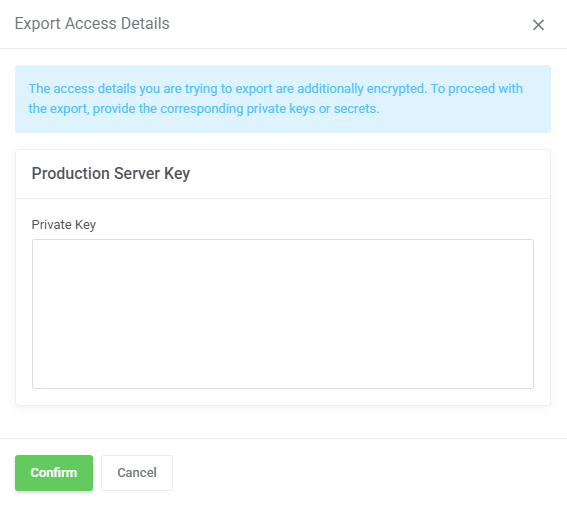Click the blue encryption notice banner
This screenshot has height=506, width=567.
coord(283,99)
